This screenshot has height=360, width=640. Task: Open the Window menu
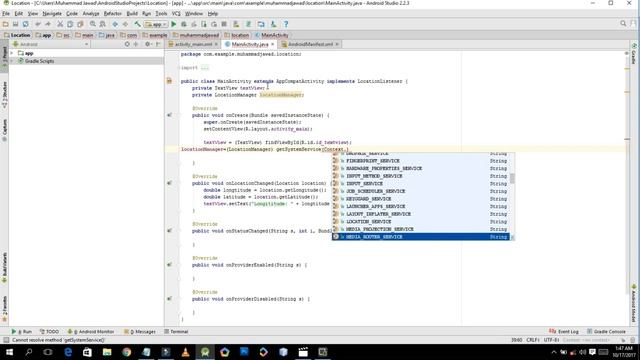tap(193, 13)
